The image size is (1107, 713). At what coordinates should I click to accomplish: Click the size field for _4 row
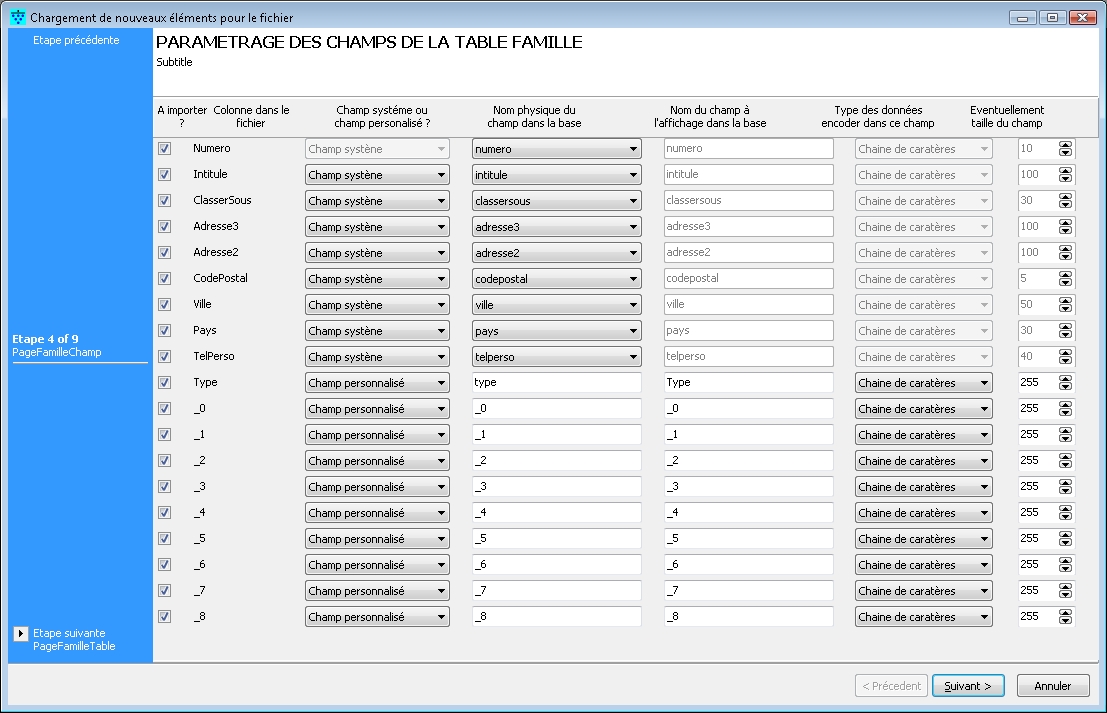(1036, 513)
